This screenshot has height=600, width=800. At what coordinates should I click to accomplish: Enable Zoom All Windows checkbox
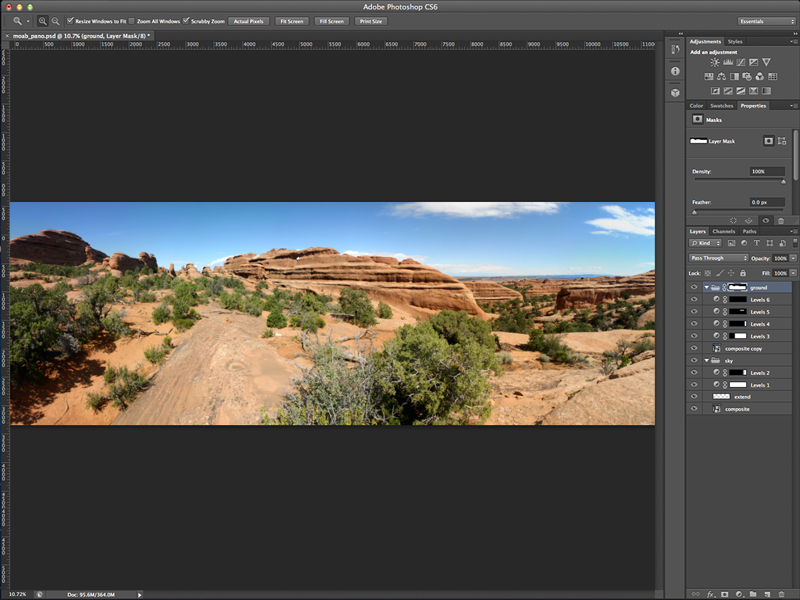pos(132,21)
